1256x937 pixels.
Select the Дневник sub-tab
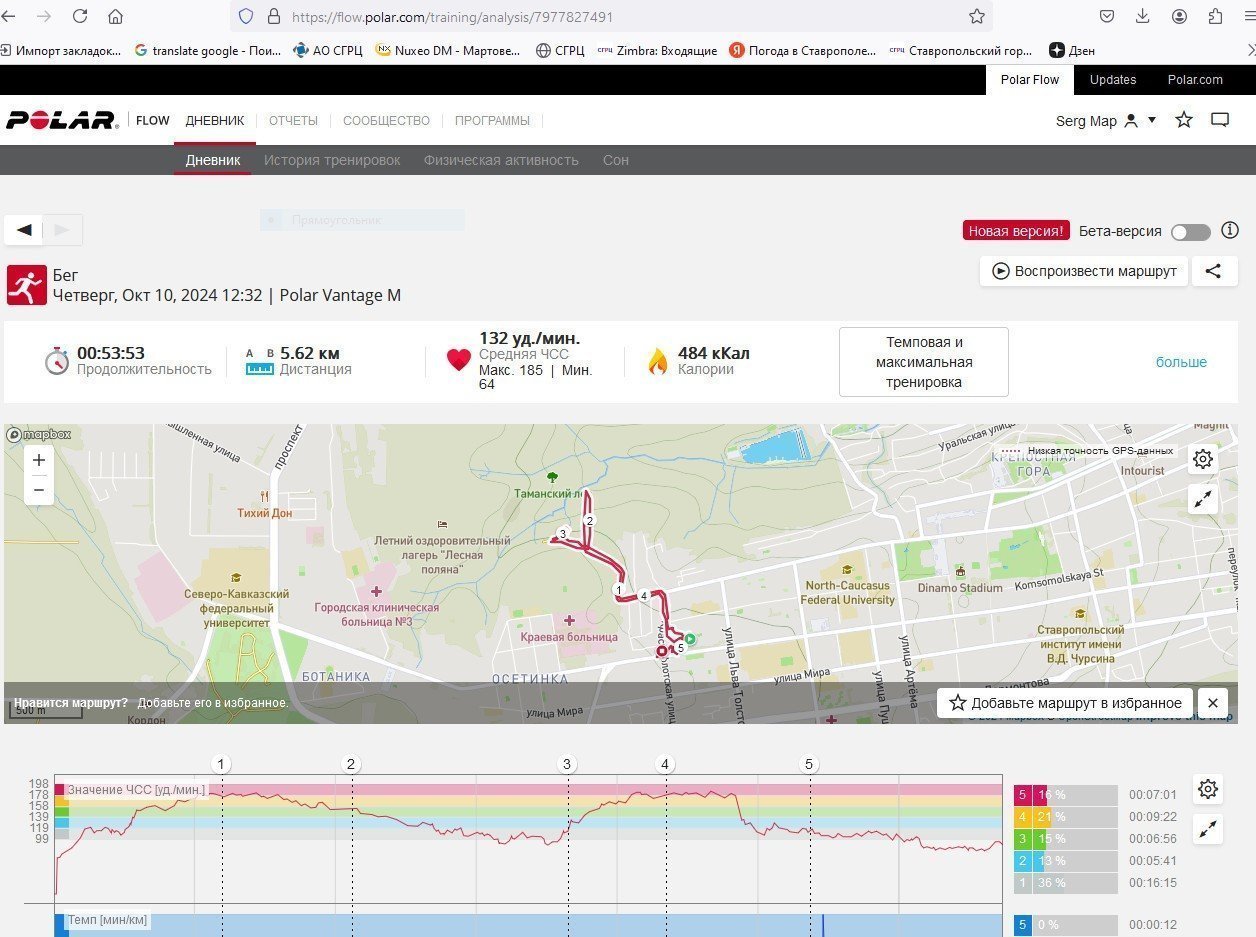(x=213, y=160)
